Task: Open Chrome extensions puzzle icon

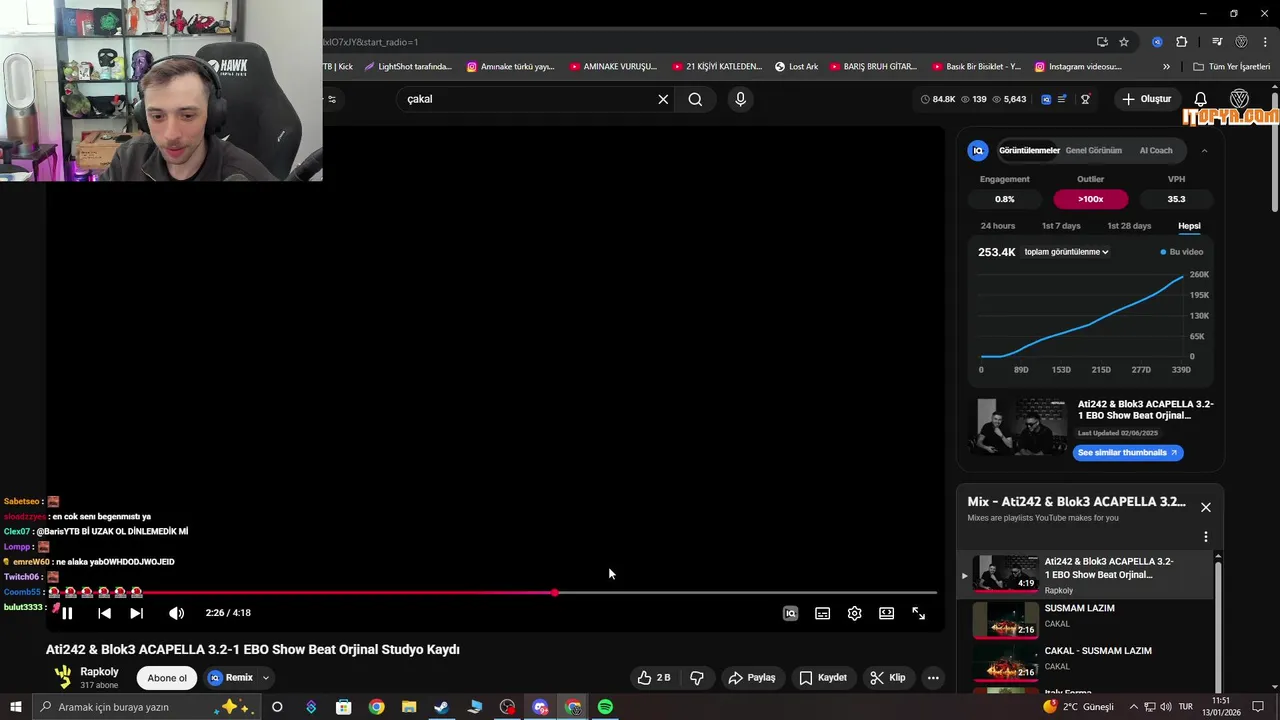Action: click(x=1182, y=42)
